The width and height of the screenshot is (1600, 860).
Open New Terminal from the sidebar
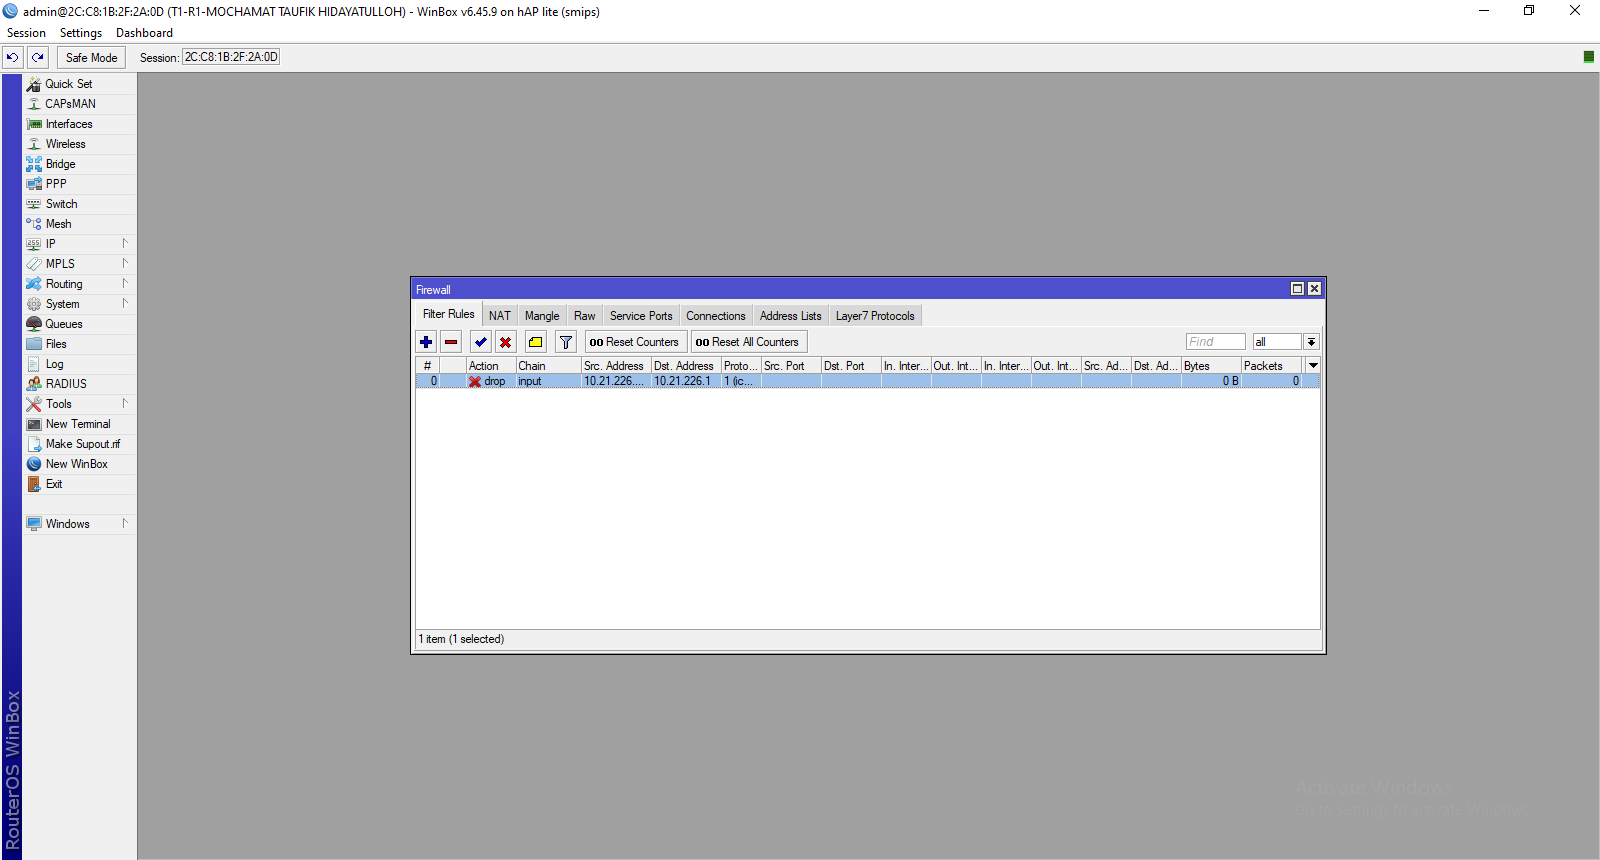pyautogui.click(x=80, y=424)
